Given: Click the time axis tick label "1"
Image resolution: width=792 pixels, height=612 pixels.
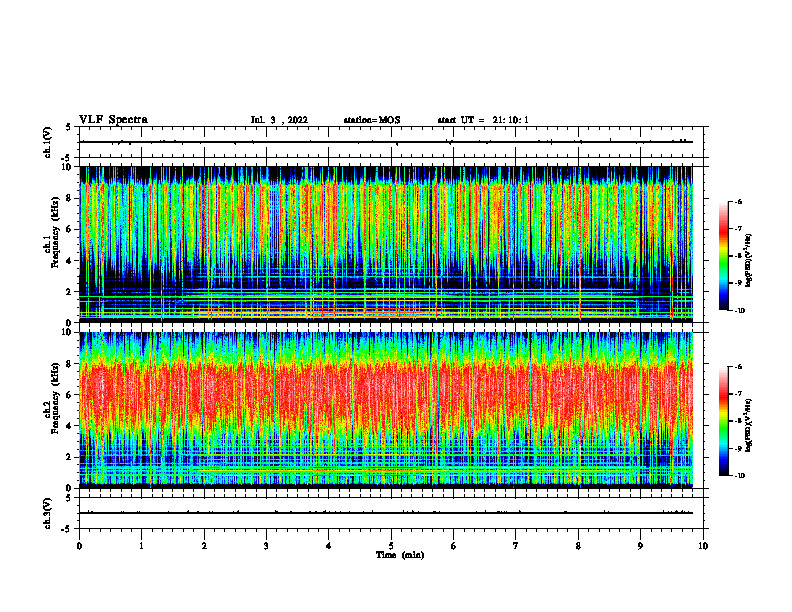Looking at the screenshot, I should [x=141, y=546].
